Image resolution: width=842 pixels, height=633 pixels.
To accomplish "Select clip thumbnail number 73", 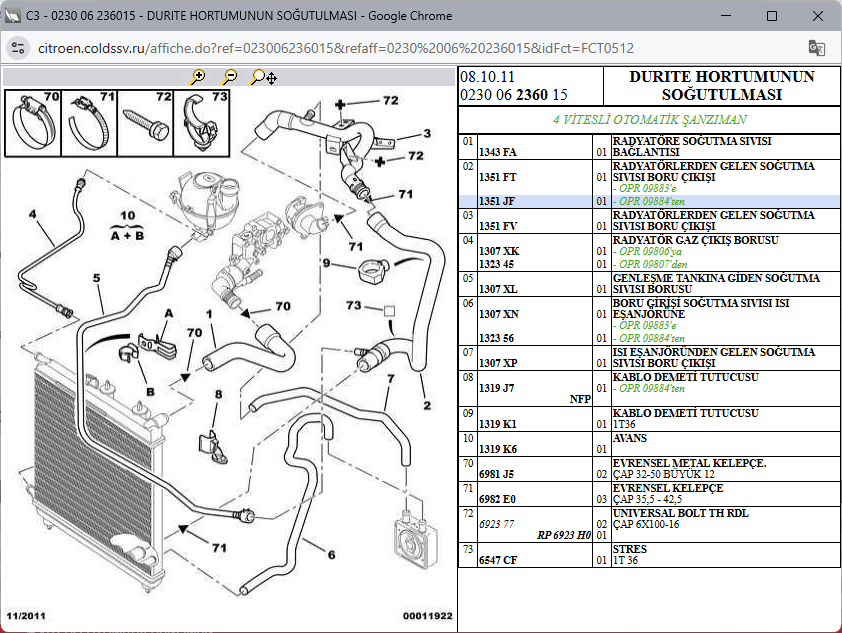I will tap(202, 123).
